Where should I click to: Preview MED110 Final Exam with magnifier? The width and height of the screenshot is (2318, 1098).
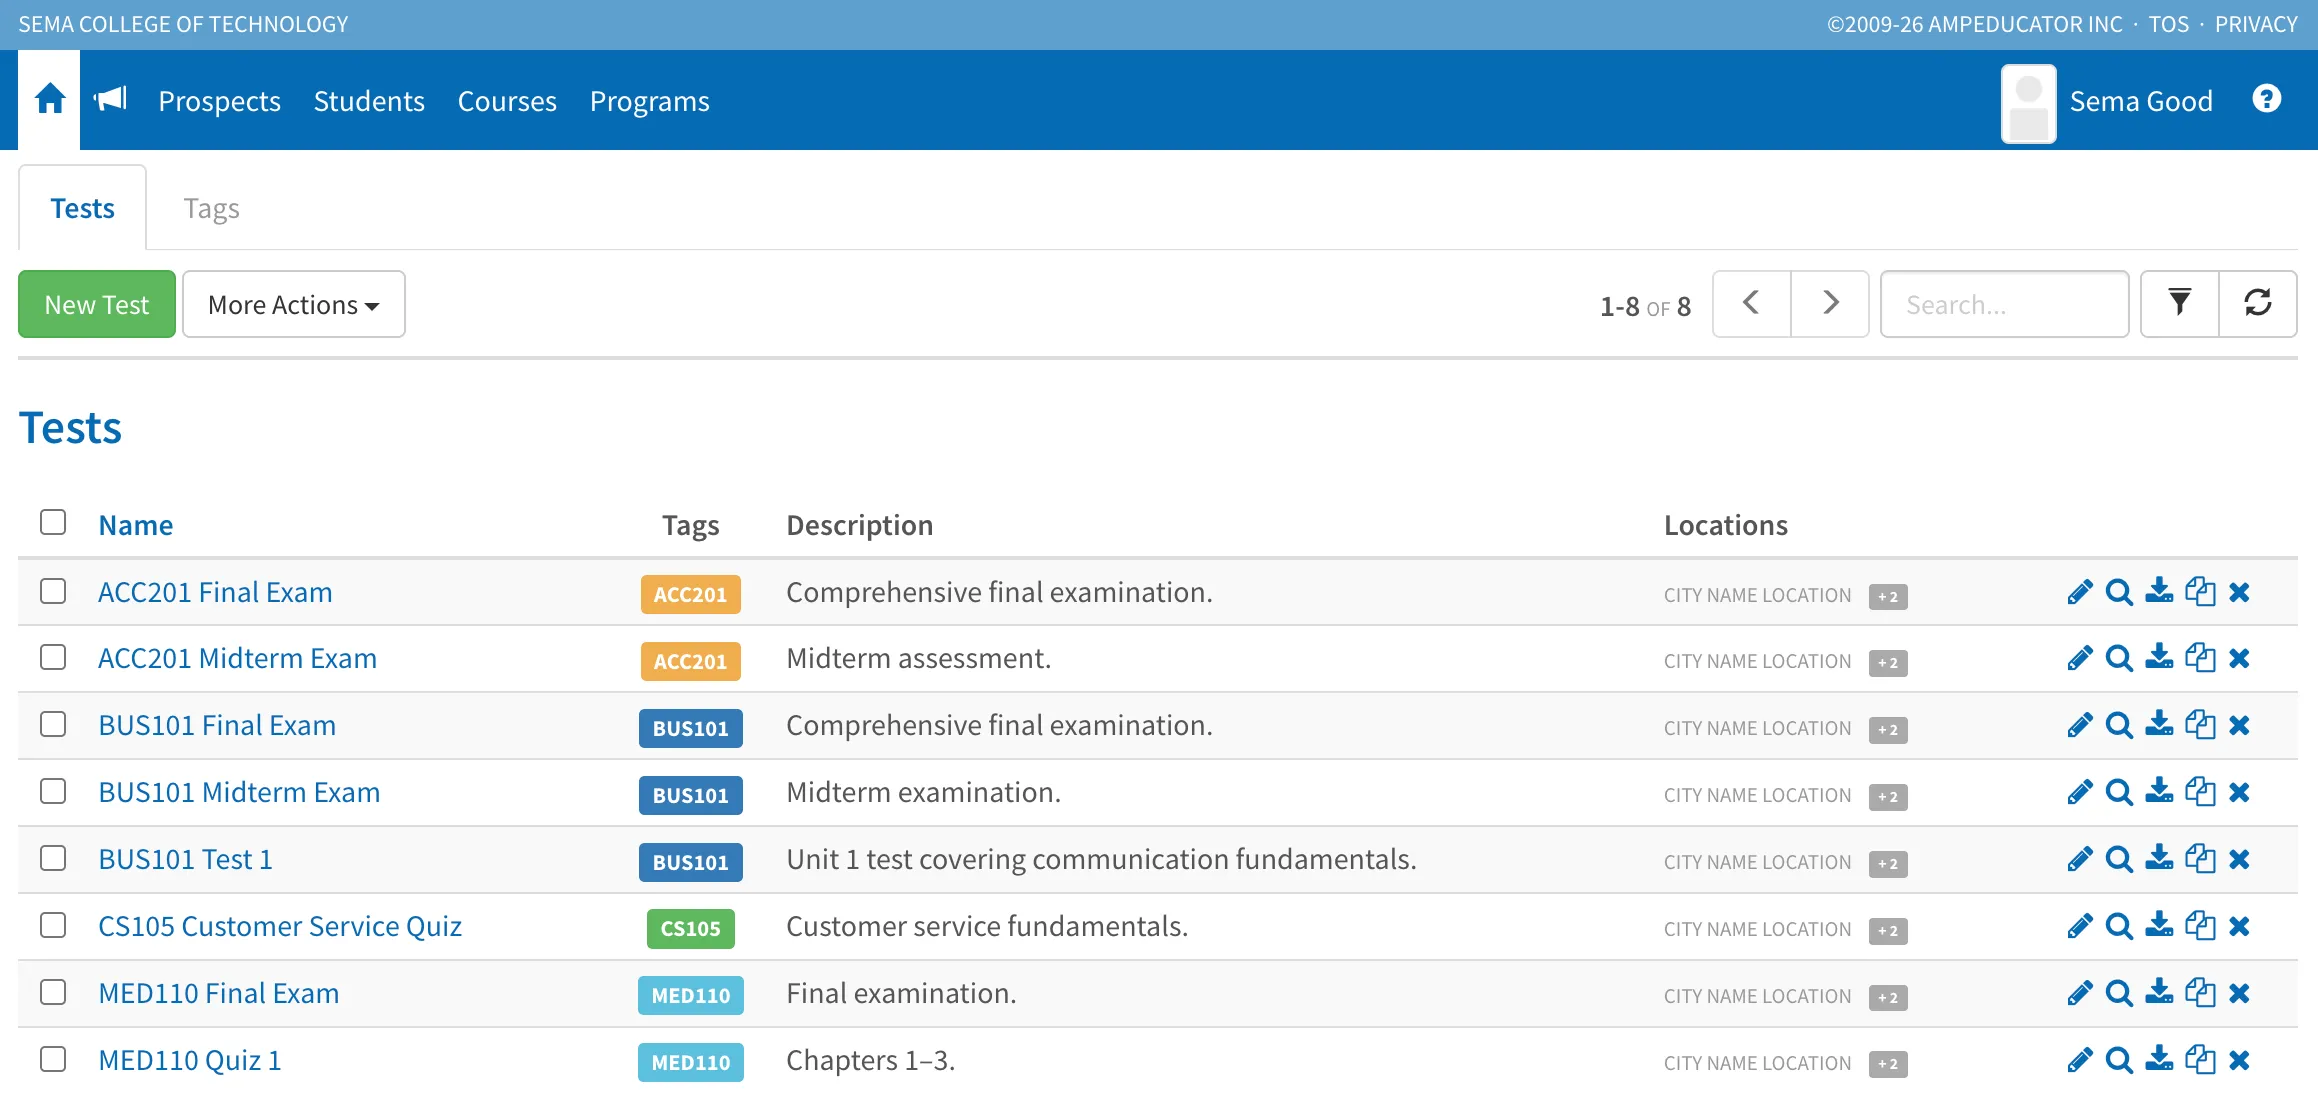pos(2119,993)
